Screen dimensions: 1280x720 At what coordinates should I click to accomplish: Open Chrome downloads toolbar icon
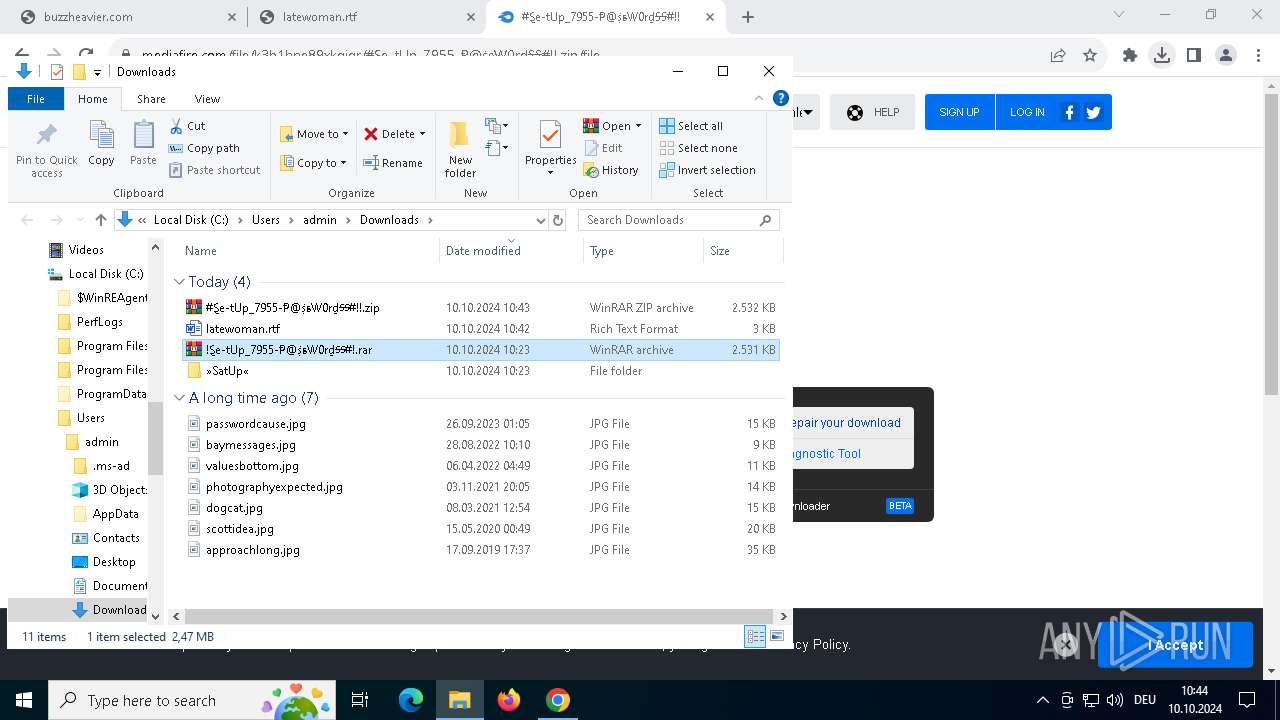[1161, 56]
